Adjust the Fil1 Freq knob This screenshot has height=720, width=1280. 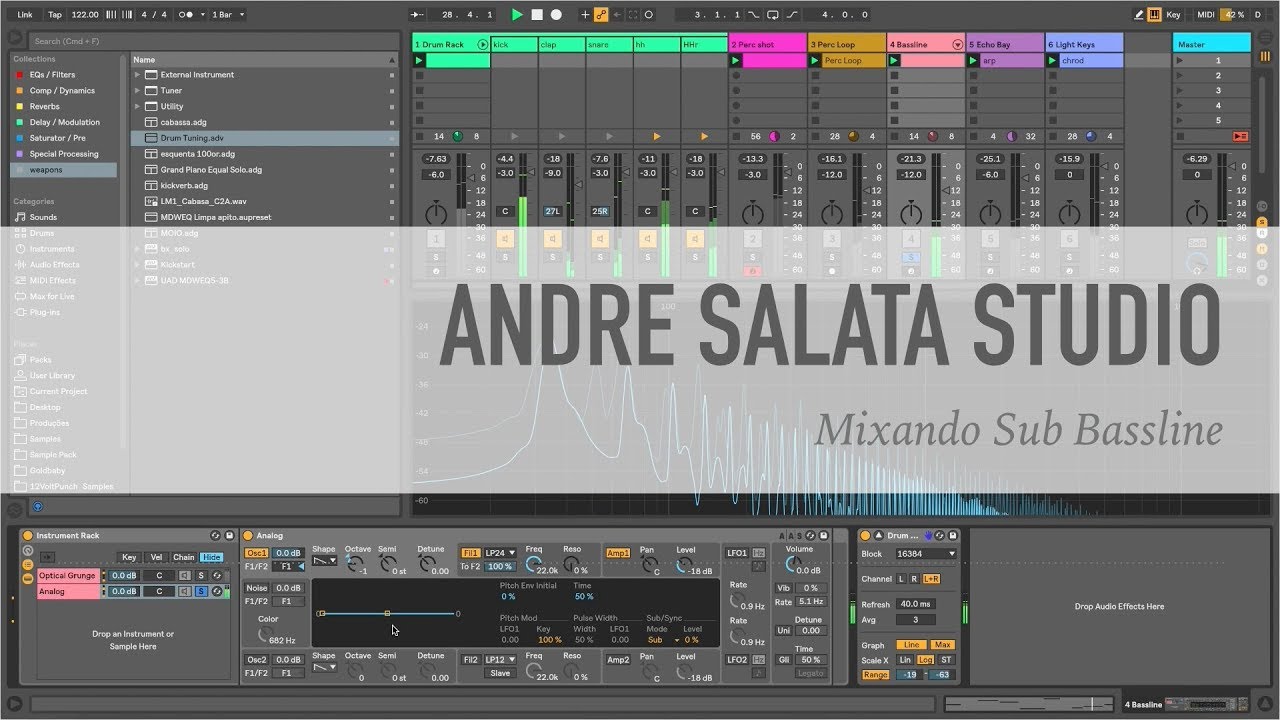point(534,566)
